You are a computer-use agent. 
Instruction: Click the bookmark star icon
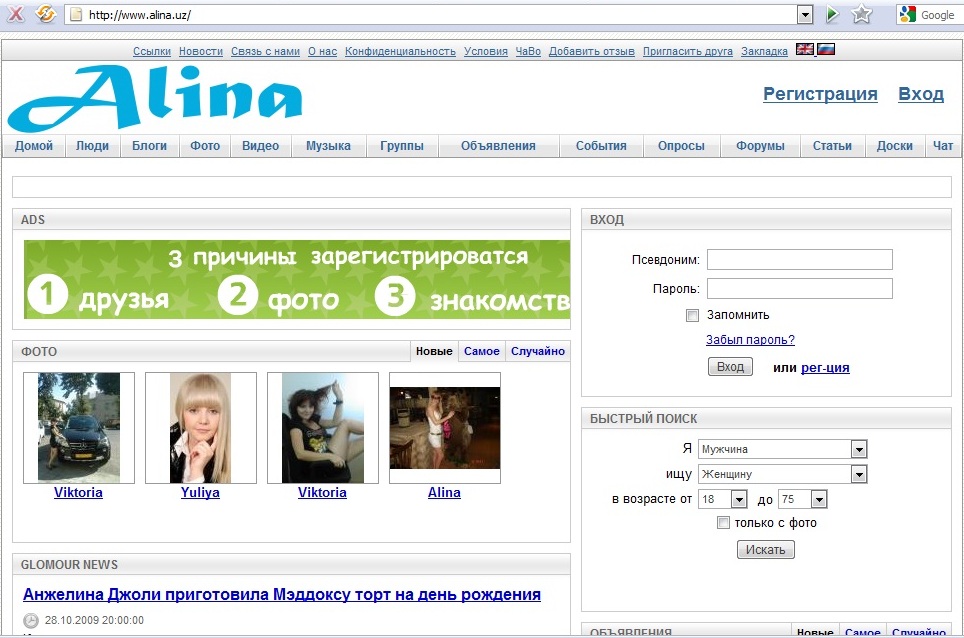pos(862,14)
